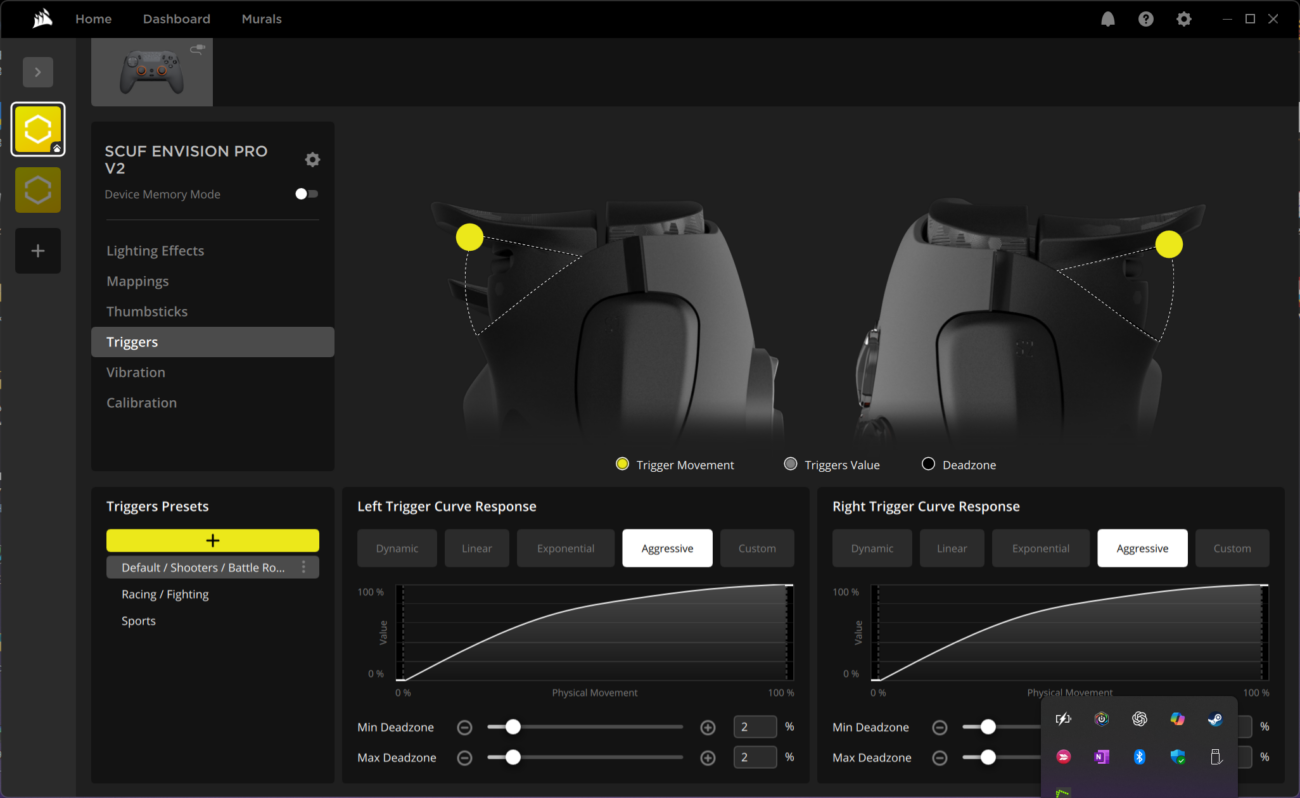Select the Triggers section
The image size is (1300, 798).
click(x=213, y=342)
